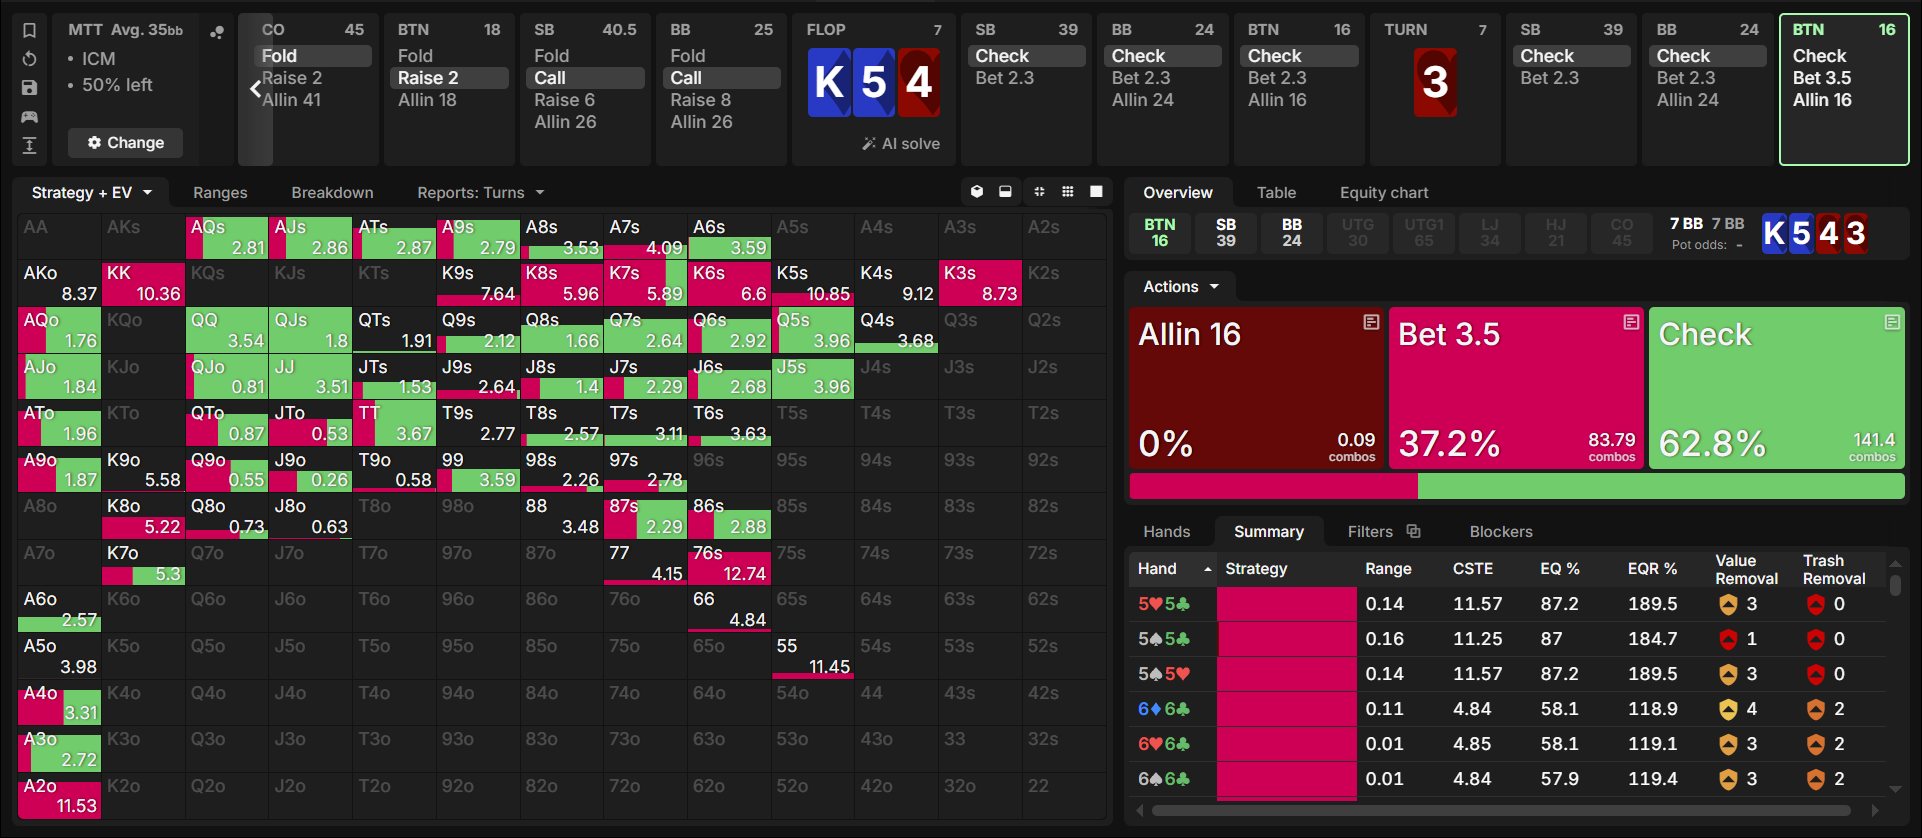Switch to the Breakdown tab
The height and width of the screenshot is (838, 1922).
click(x=332, y=193)
